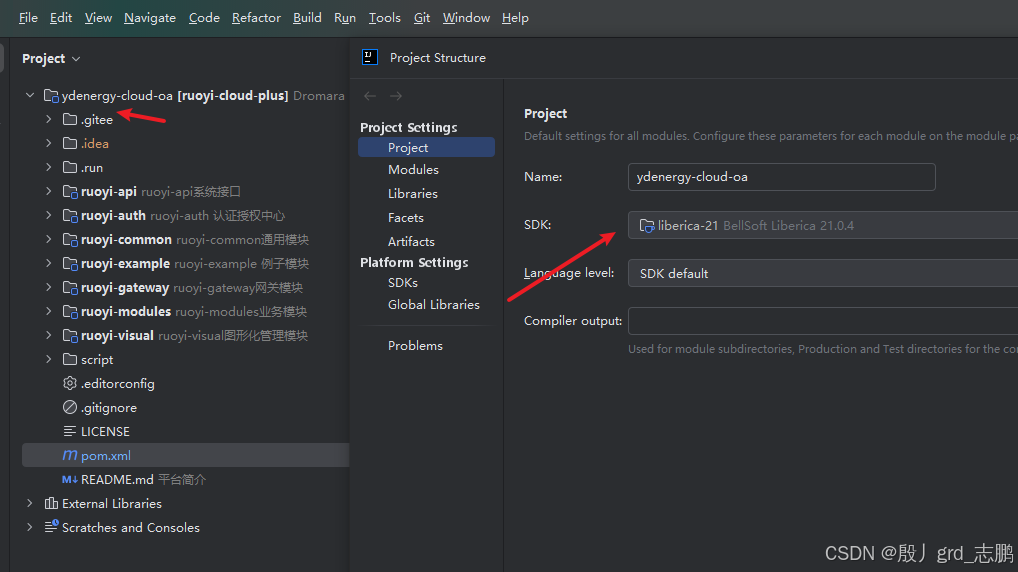
Task: Click the ruoyi-example module folder icon
Action: pyautogui.click(x=70, y=264)
